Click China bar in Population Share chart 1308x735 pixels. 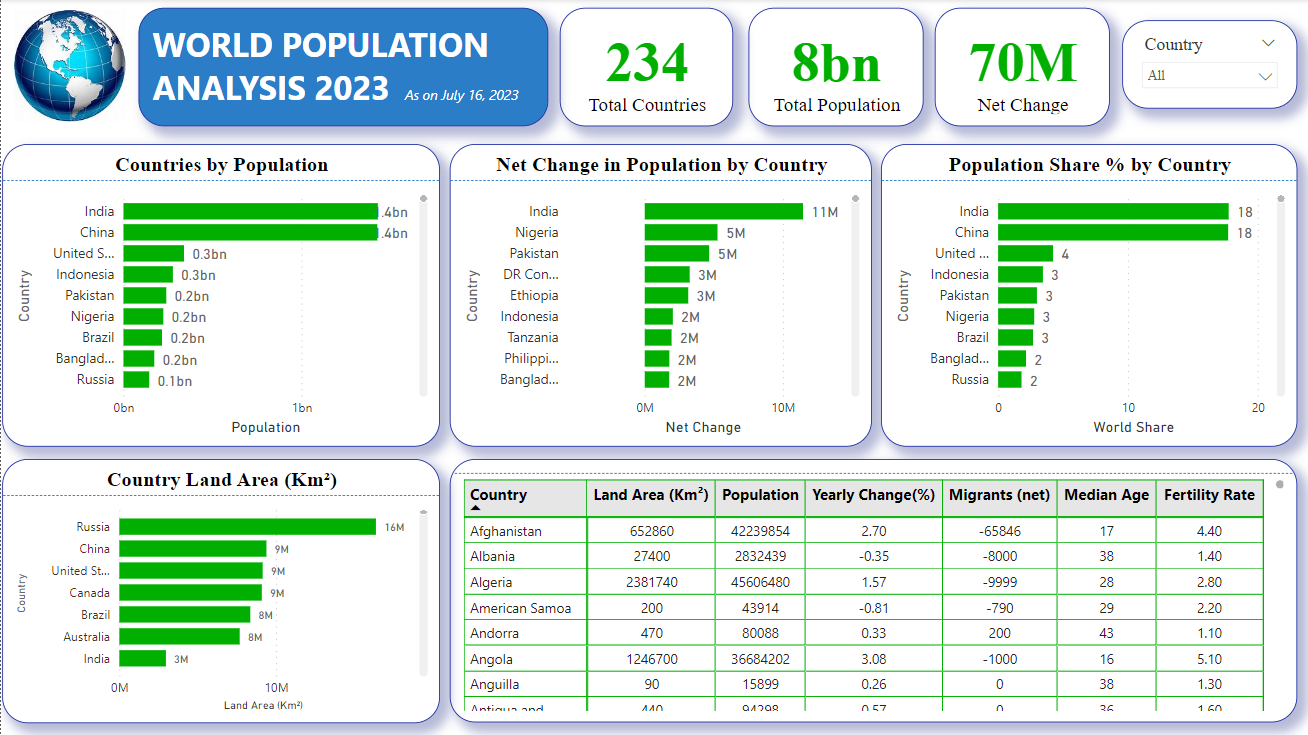(x=1112, y=233)
